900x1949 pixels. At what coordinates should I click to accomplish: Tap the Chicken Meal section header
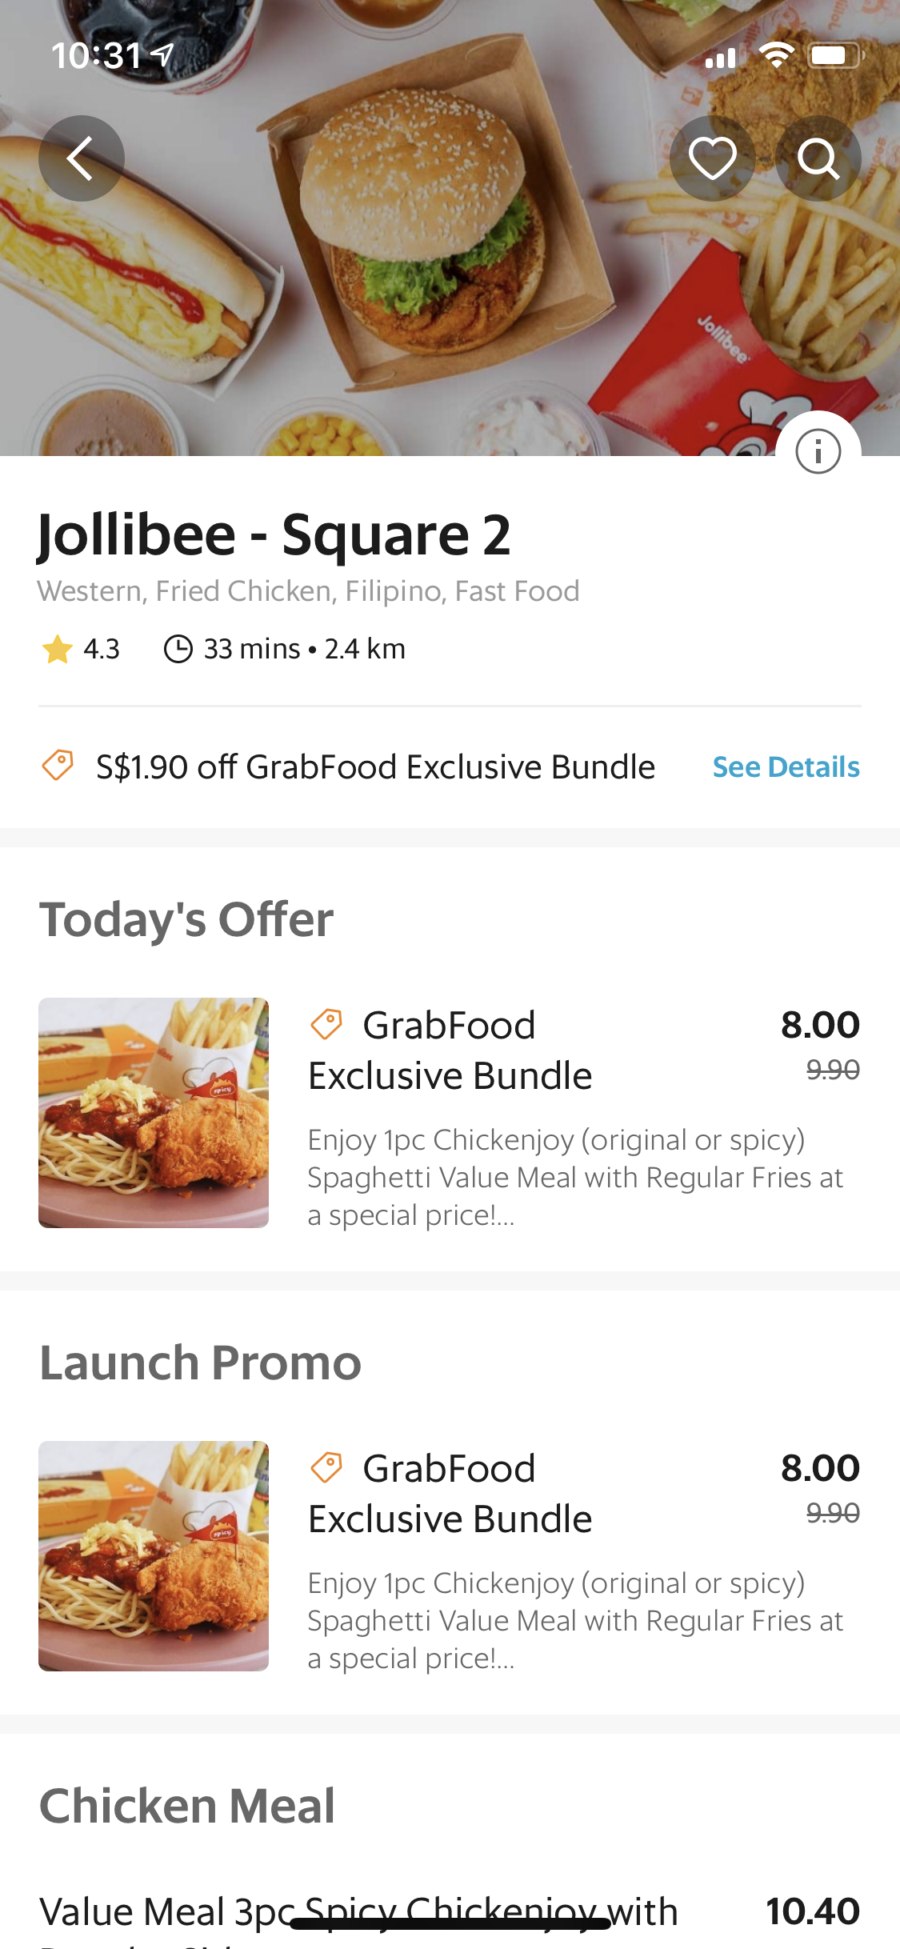coord(187,1806)
